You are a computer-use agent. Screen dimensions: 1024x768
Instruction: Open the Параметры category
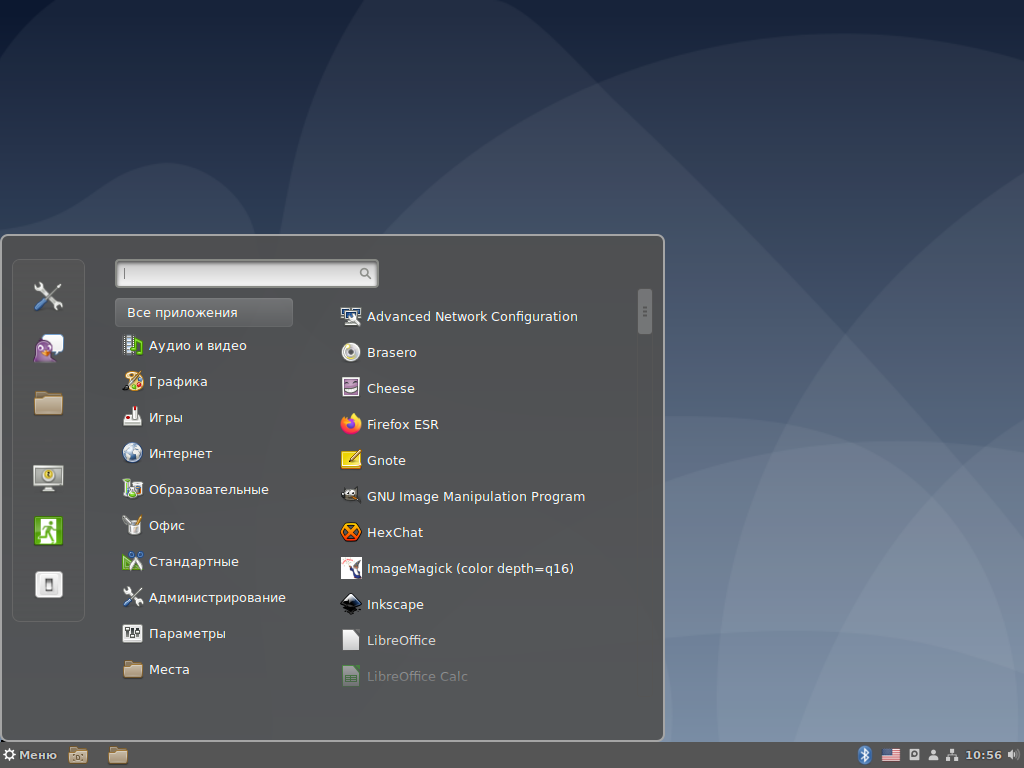click(x=174, y=633)
